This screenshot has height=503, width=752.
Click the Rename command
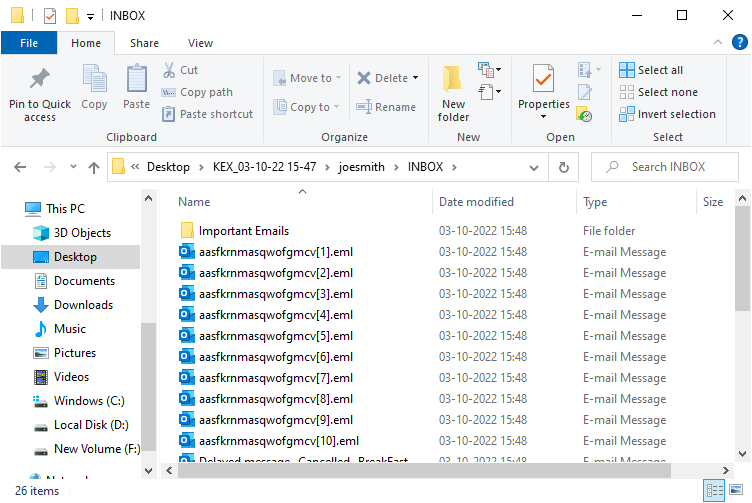click(x=386, y=107)
